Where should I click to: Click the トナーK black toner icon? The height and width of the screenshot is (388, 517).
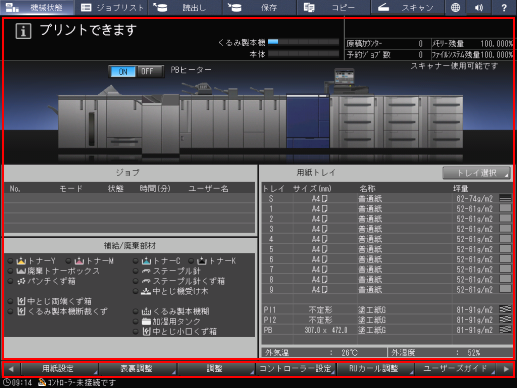pyautogui.click(x=202, y=261)
